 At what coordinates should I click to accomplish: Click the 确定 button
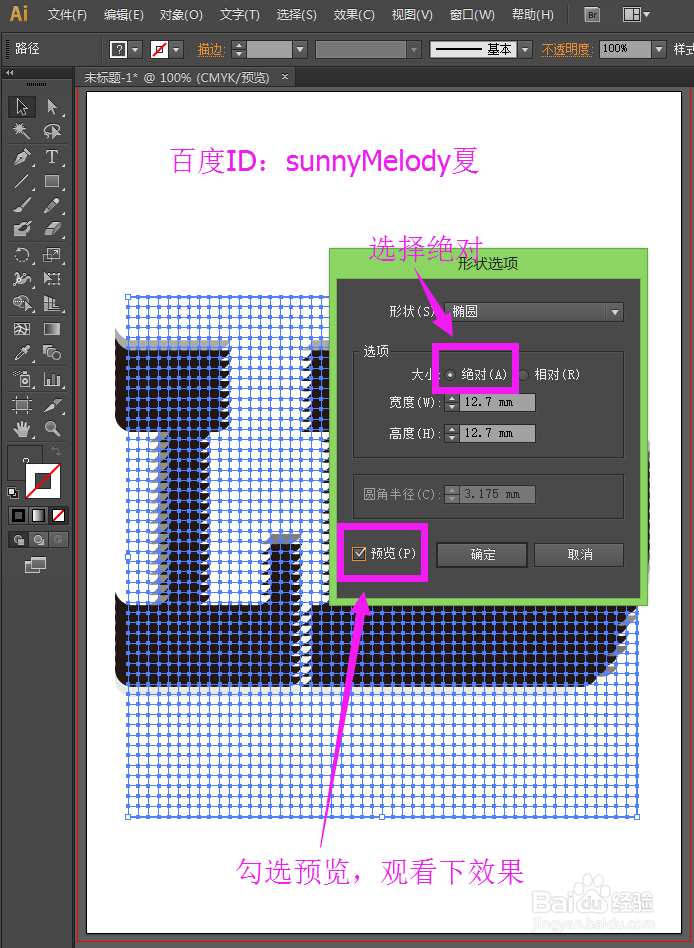pyautogui.click(x=482, y=554)
